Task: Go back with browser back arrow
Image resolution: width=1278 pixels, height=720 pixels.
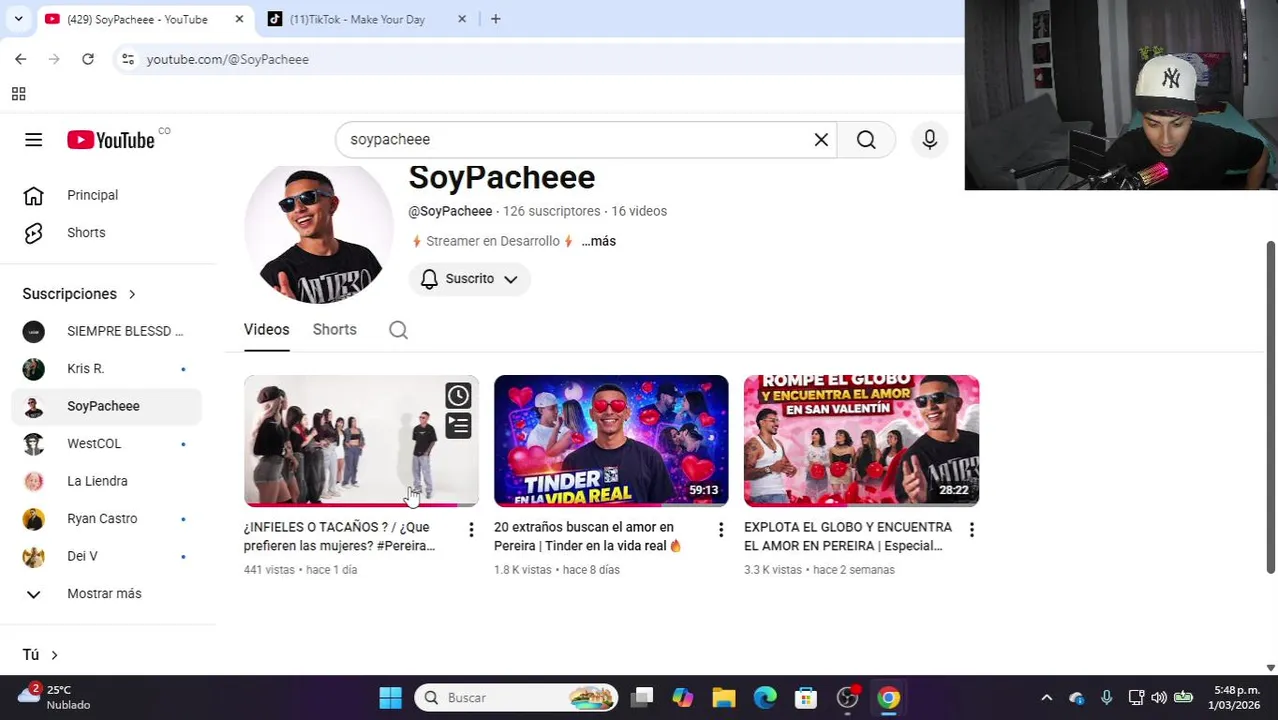Action: (21, 59)
